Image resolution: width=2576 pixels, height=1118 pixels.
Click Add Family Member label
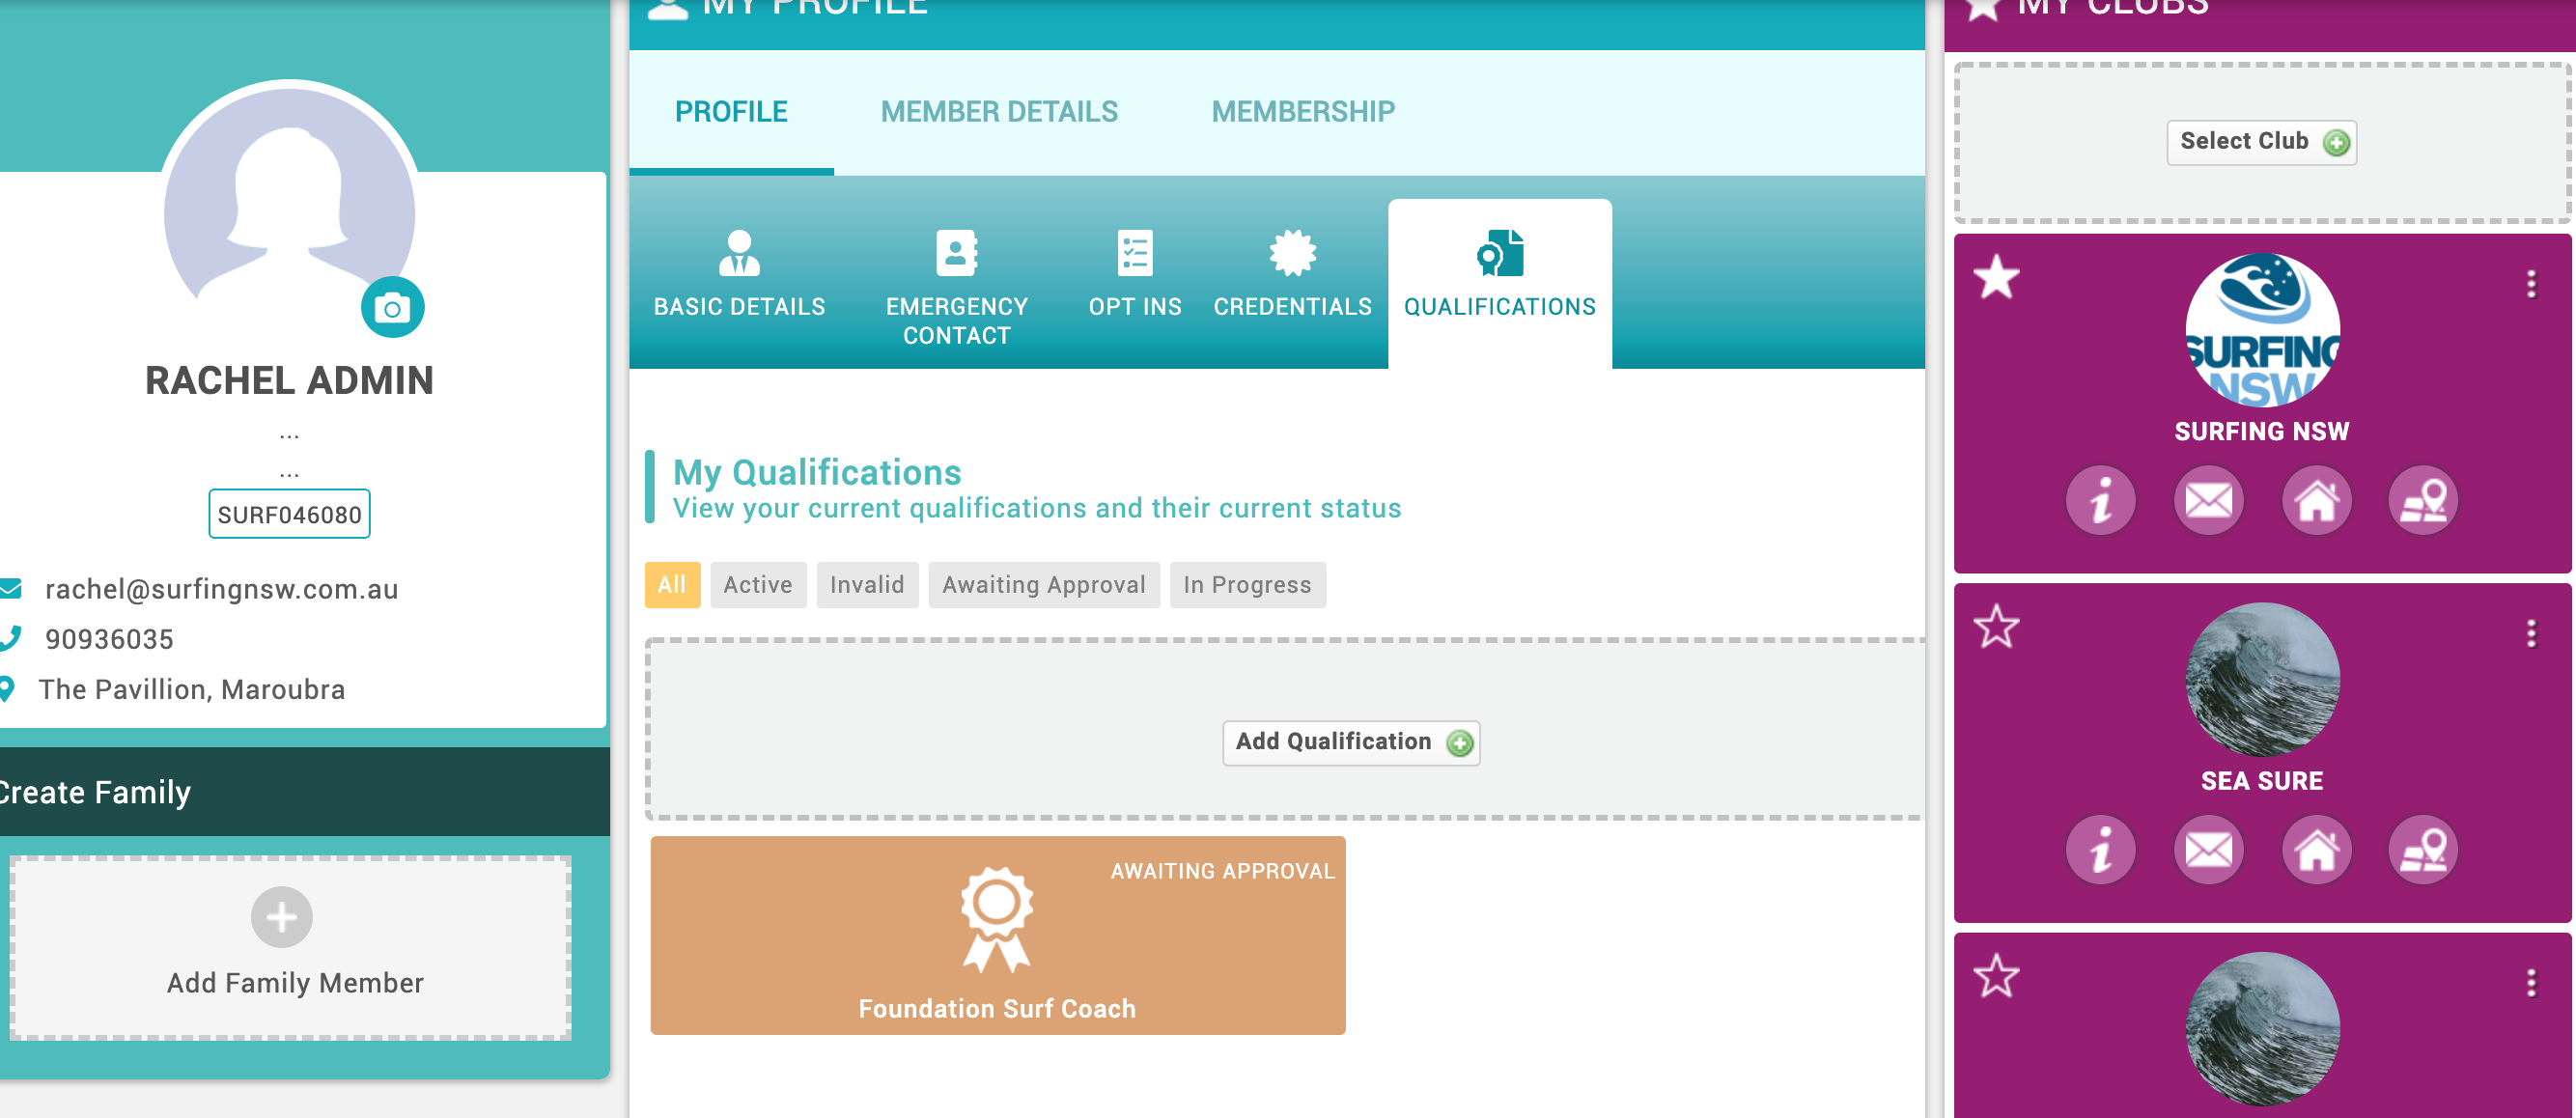pos(295,983)
